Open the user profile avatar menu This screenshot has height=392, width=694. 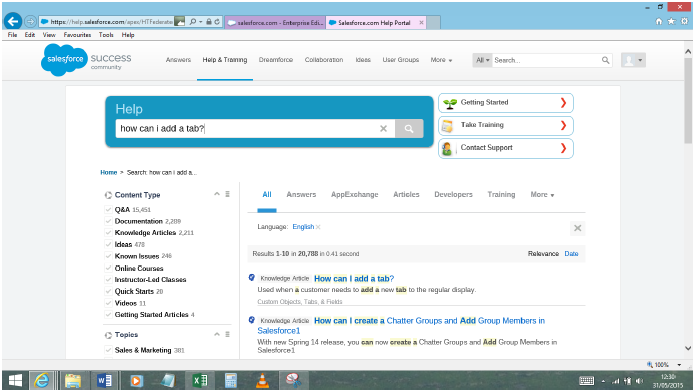pyautogui.click(x=633, y=60)
